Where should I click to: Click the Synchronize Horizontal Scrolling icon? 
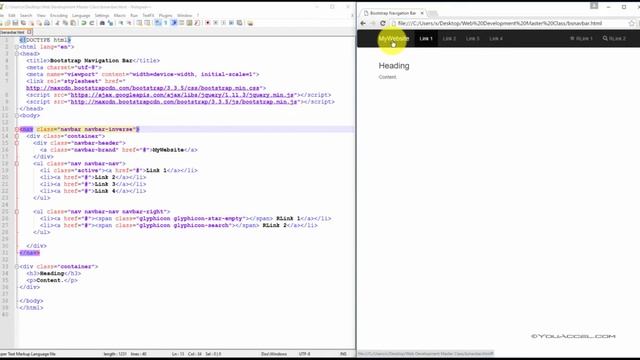click(x=147, y=23)
